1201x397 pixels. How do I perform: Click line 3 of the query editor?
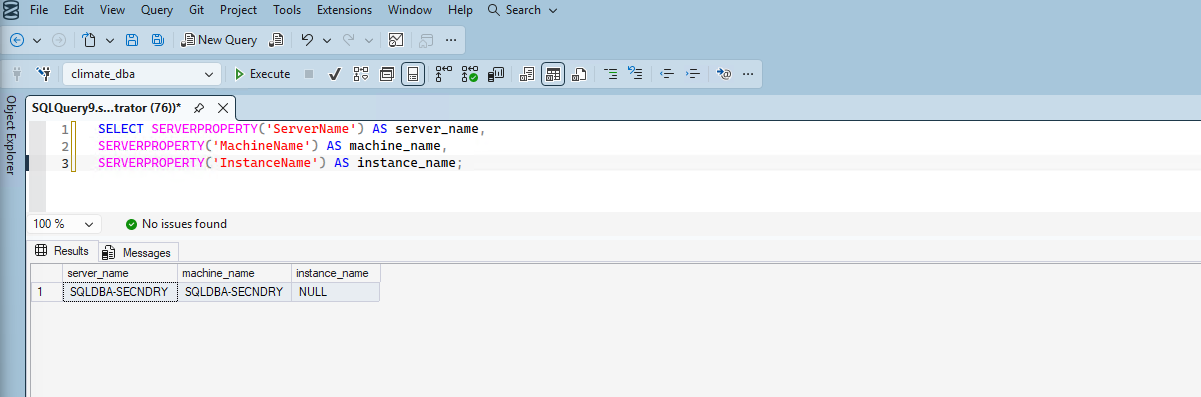tap(280, 163)
